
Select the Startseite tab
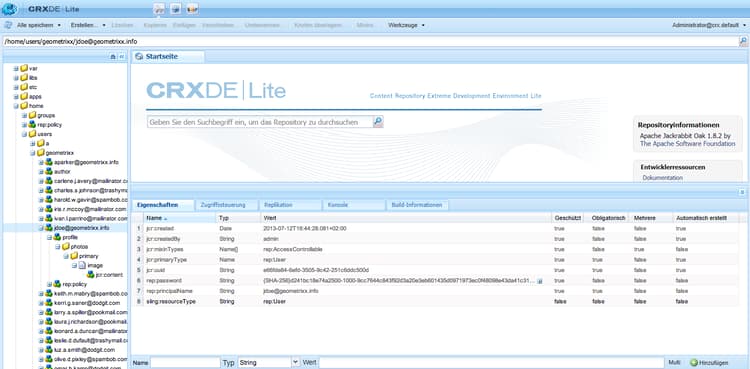[168, 56]
